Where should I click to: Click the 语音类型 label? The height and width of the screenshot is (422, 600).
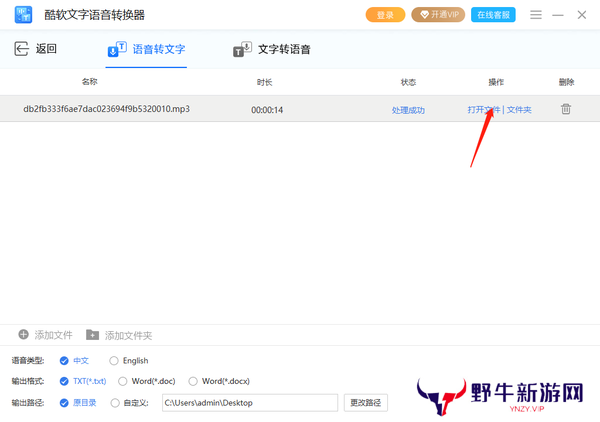click(28, 360)
